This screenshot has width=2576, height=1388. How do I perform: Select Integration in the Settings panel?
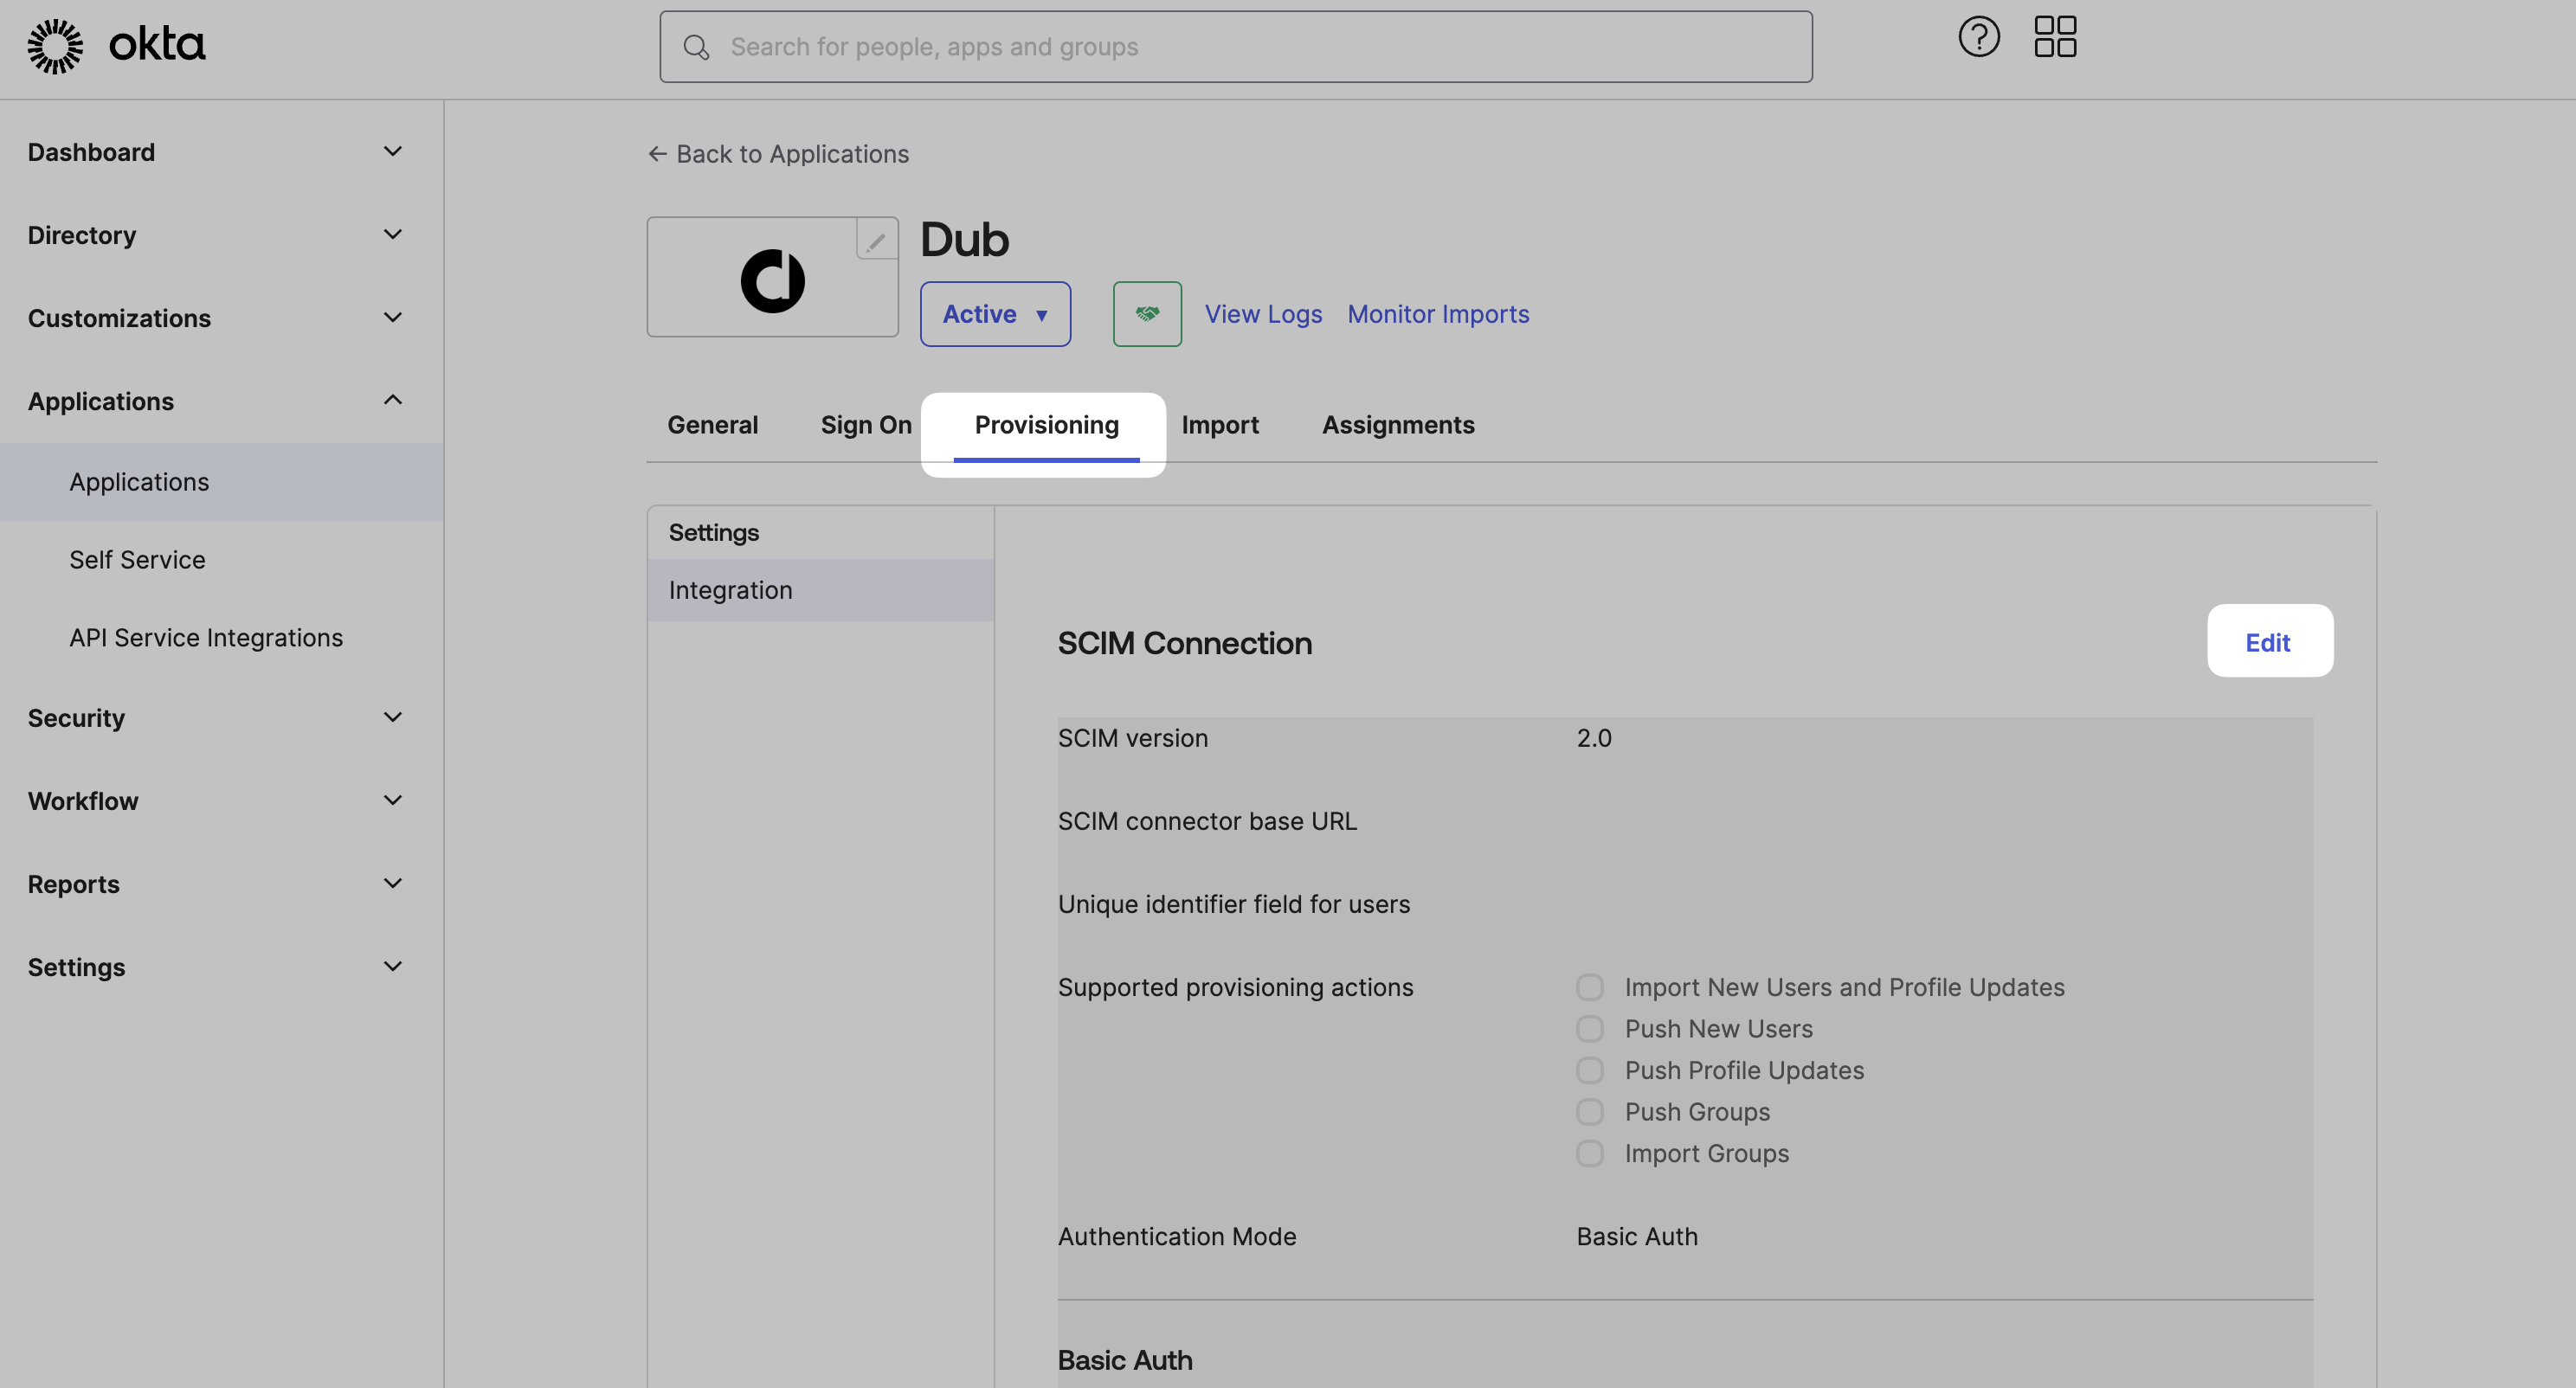[x=820, y=590]
